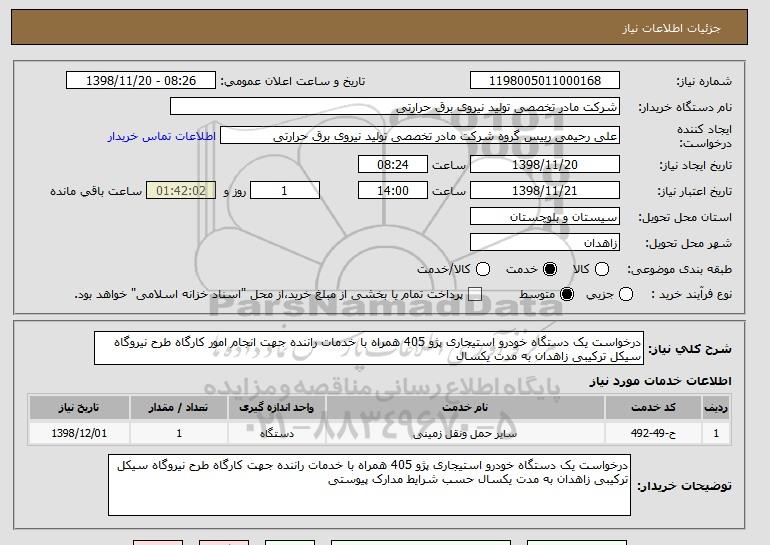Click the city field زاهدان

point(545,243)
